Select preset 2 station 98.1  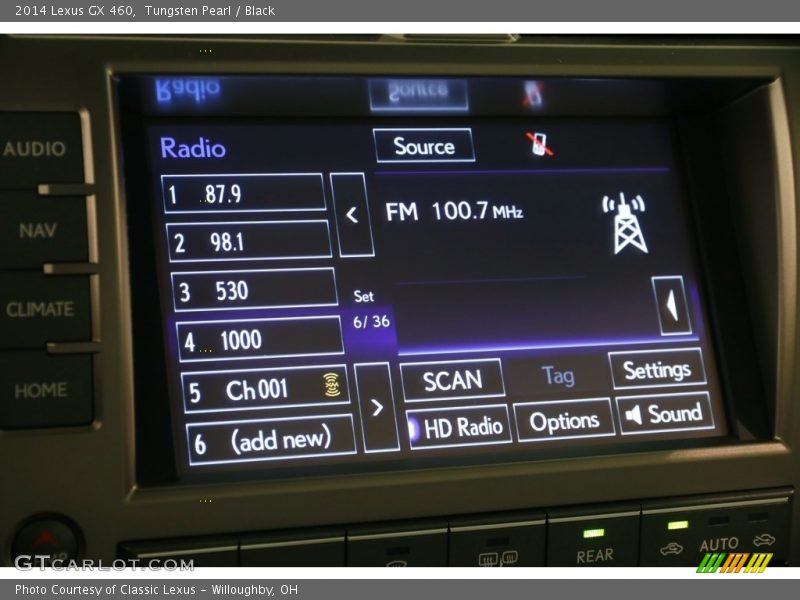click(x=248, y=242)
